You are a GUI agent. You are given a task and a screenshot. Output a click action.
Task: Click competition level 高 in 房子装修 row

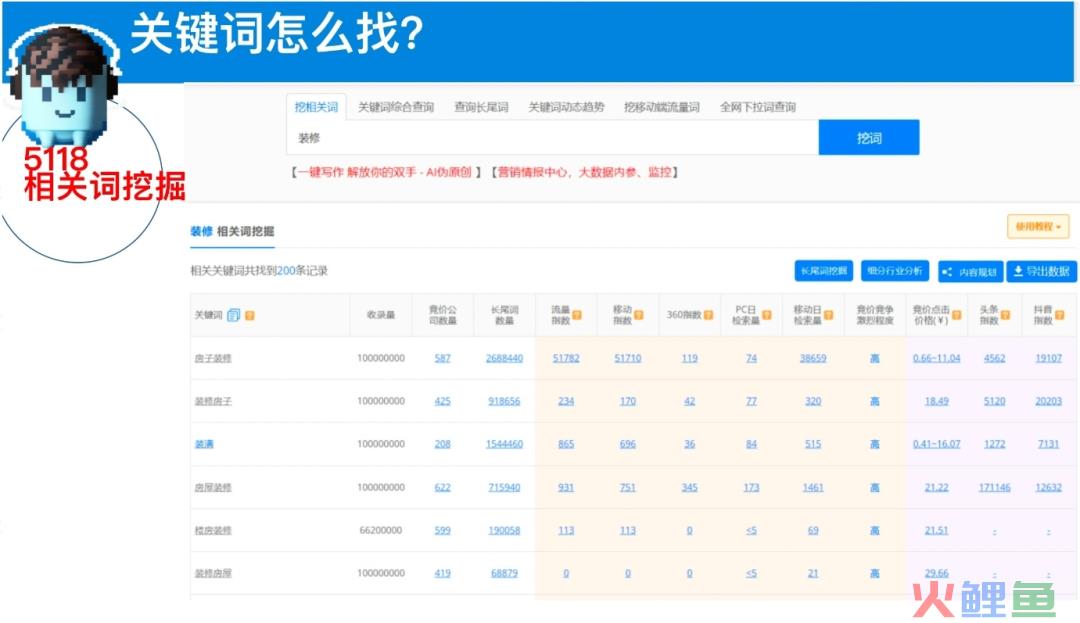(874, 359)
